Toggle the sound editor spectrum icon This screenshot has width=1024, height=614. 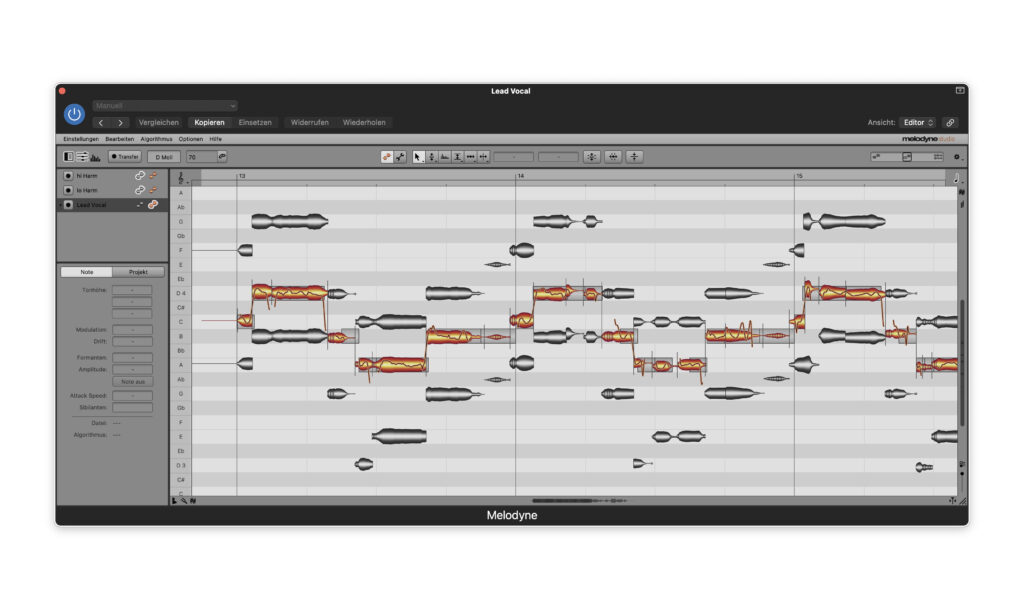pos(95,157)
